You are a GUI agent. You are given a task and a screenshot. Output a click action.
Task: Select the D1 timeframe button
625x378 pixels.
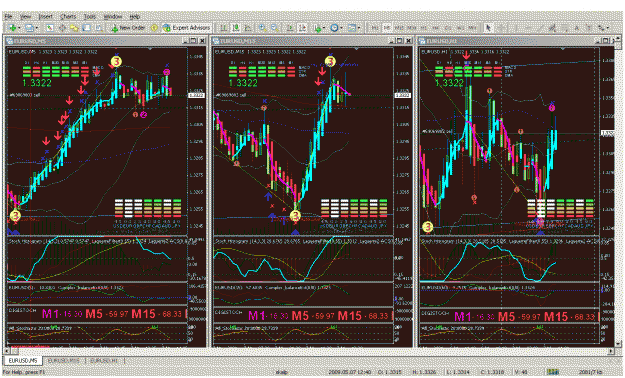[448, 28]
